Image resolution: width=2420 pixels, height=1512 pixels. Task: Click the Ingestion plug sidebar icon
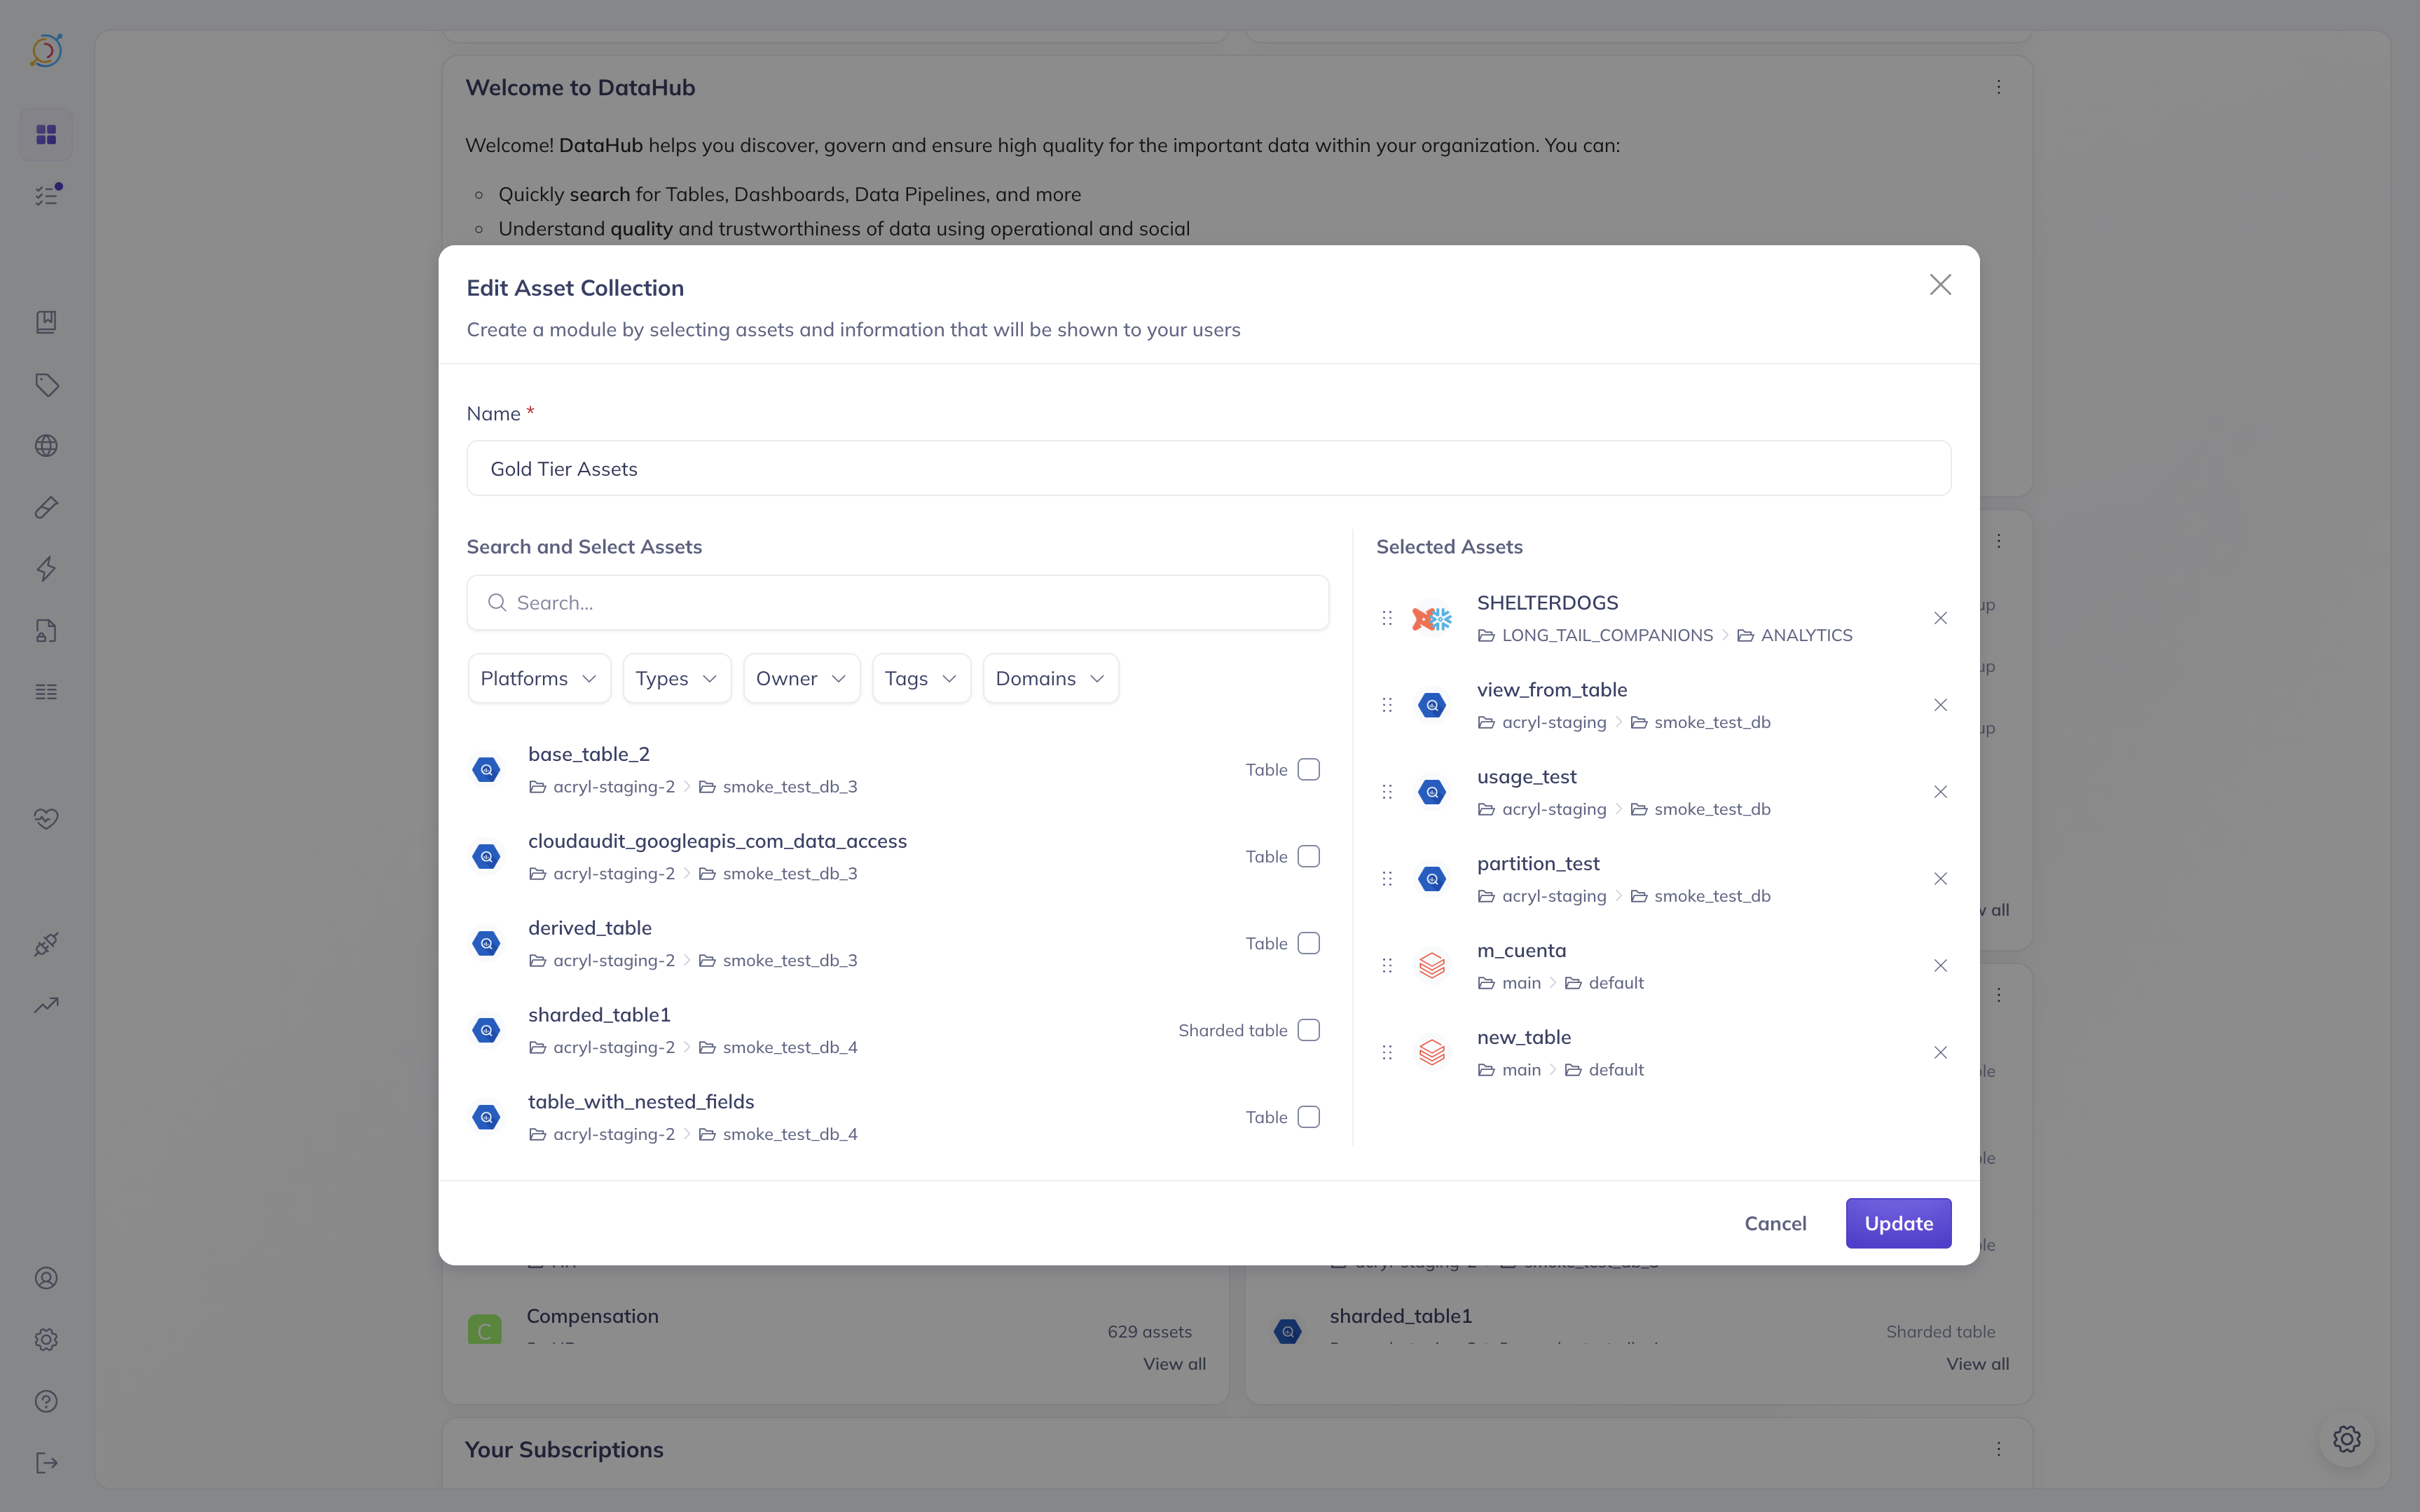(x=46, y=944)
